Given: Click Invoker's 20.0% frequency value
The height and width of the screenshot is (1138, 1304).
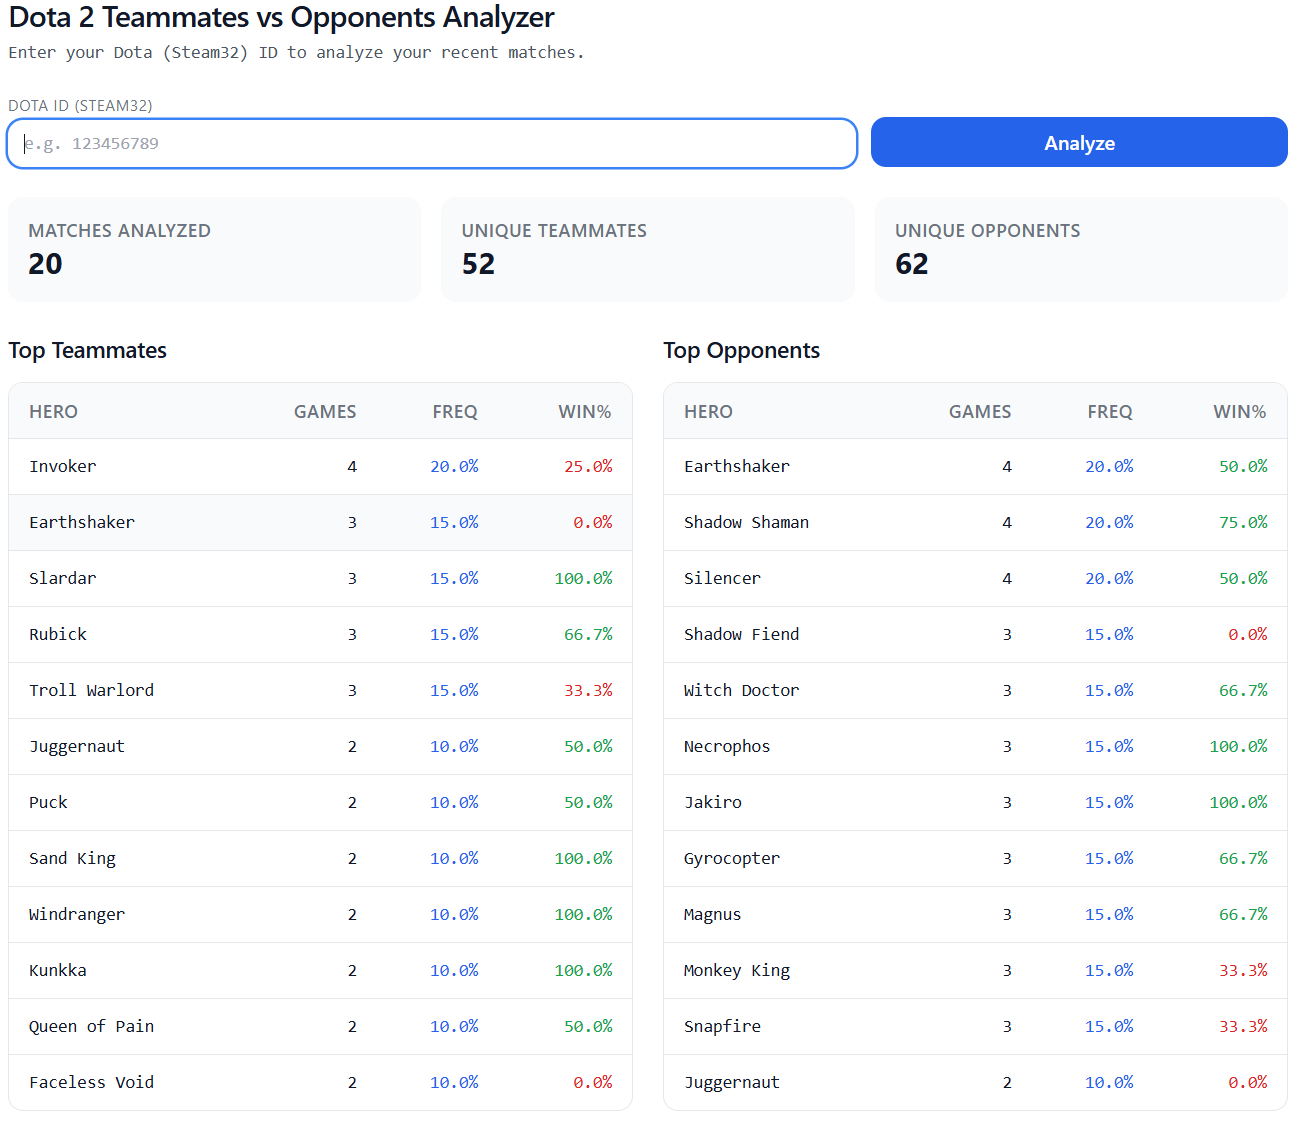Looking at the screenshot, I should (454, 467).
